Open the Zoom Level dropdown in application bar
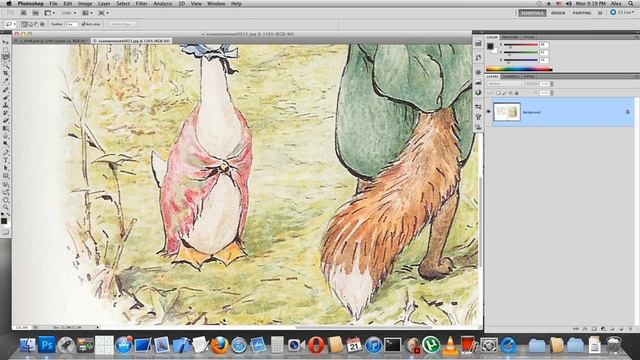This screenshot has width=640, height=360. [69, 13]
